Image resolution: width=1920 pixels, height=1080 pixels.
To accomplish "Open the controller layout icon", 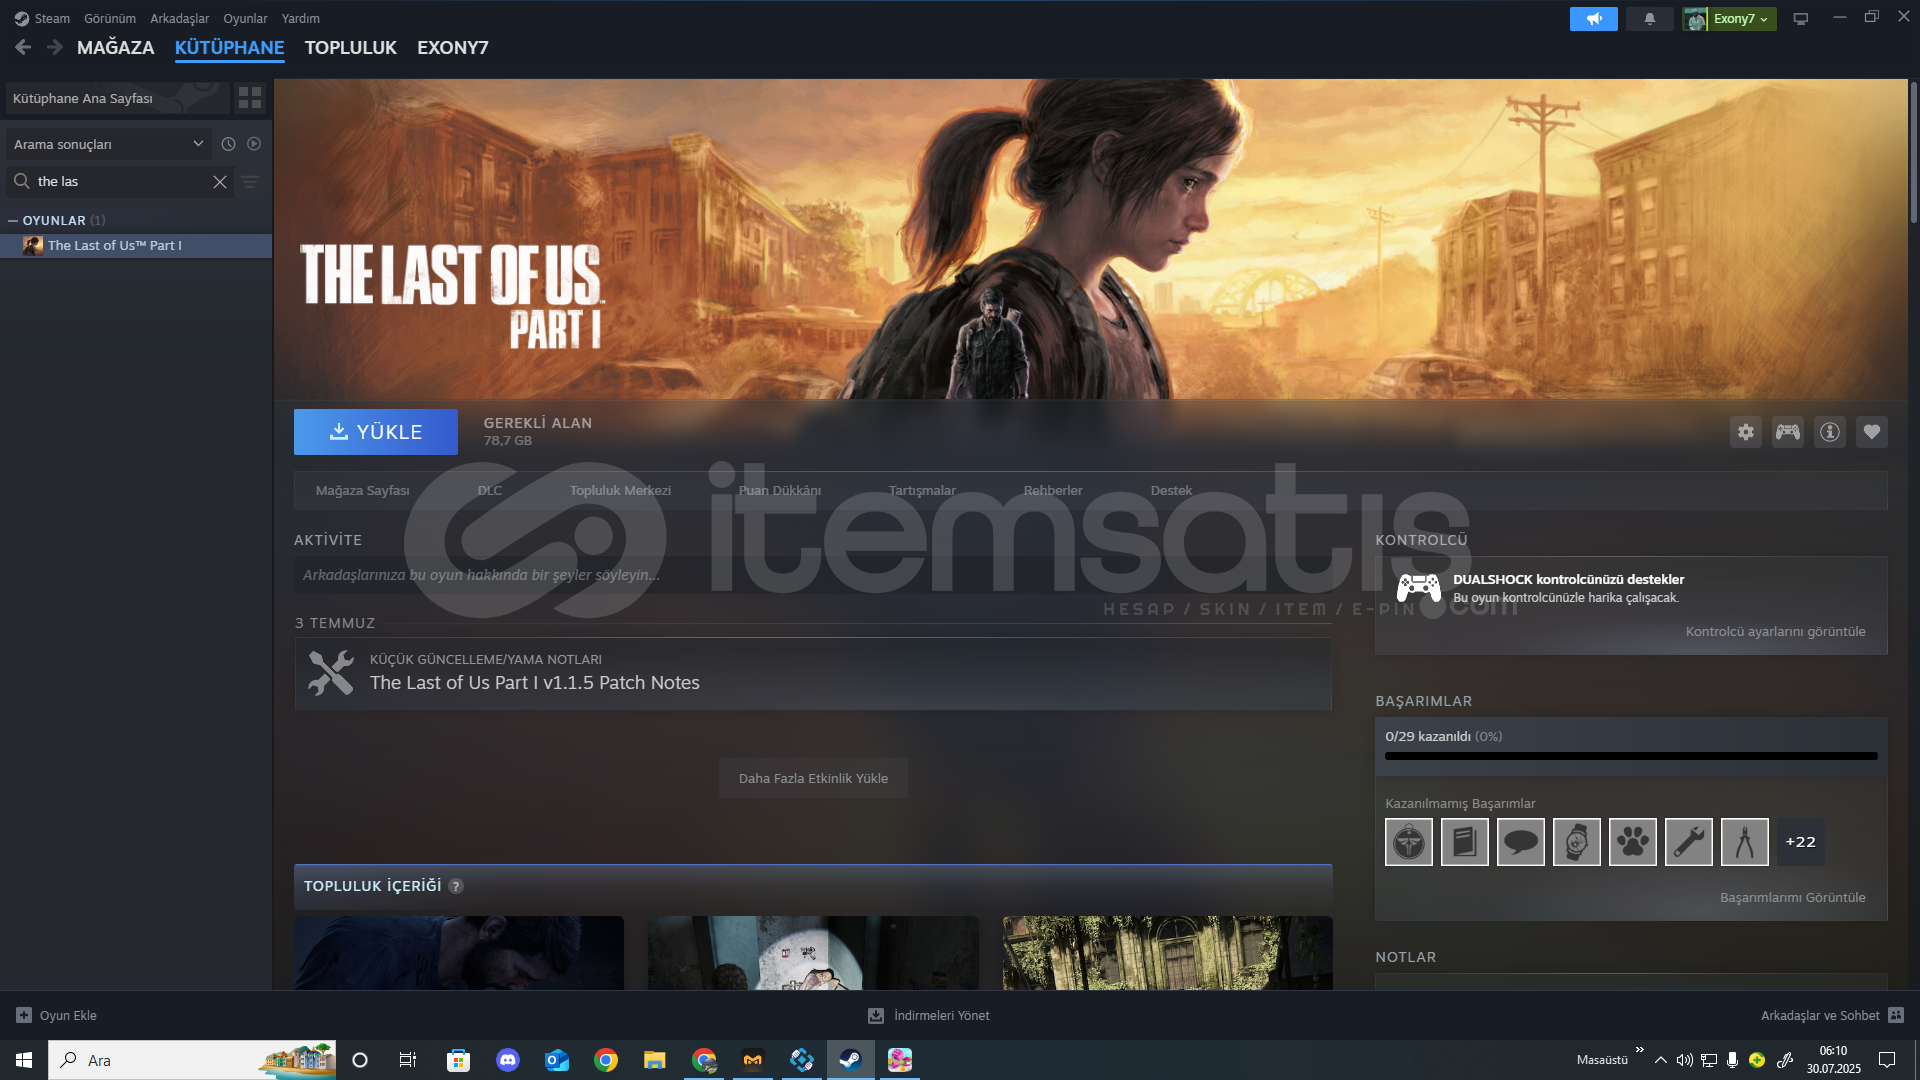I will click(x=1788, y=432).
